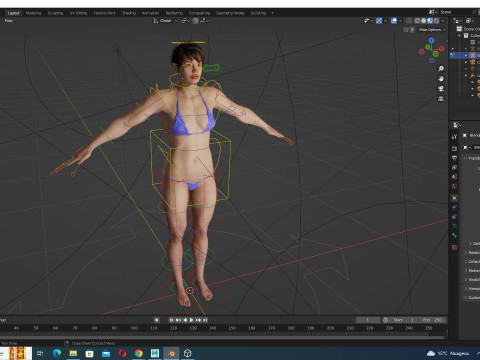
Task: Play the animation forward
Action: click(191, 320)
